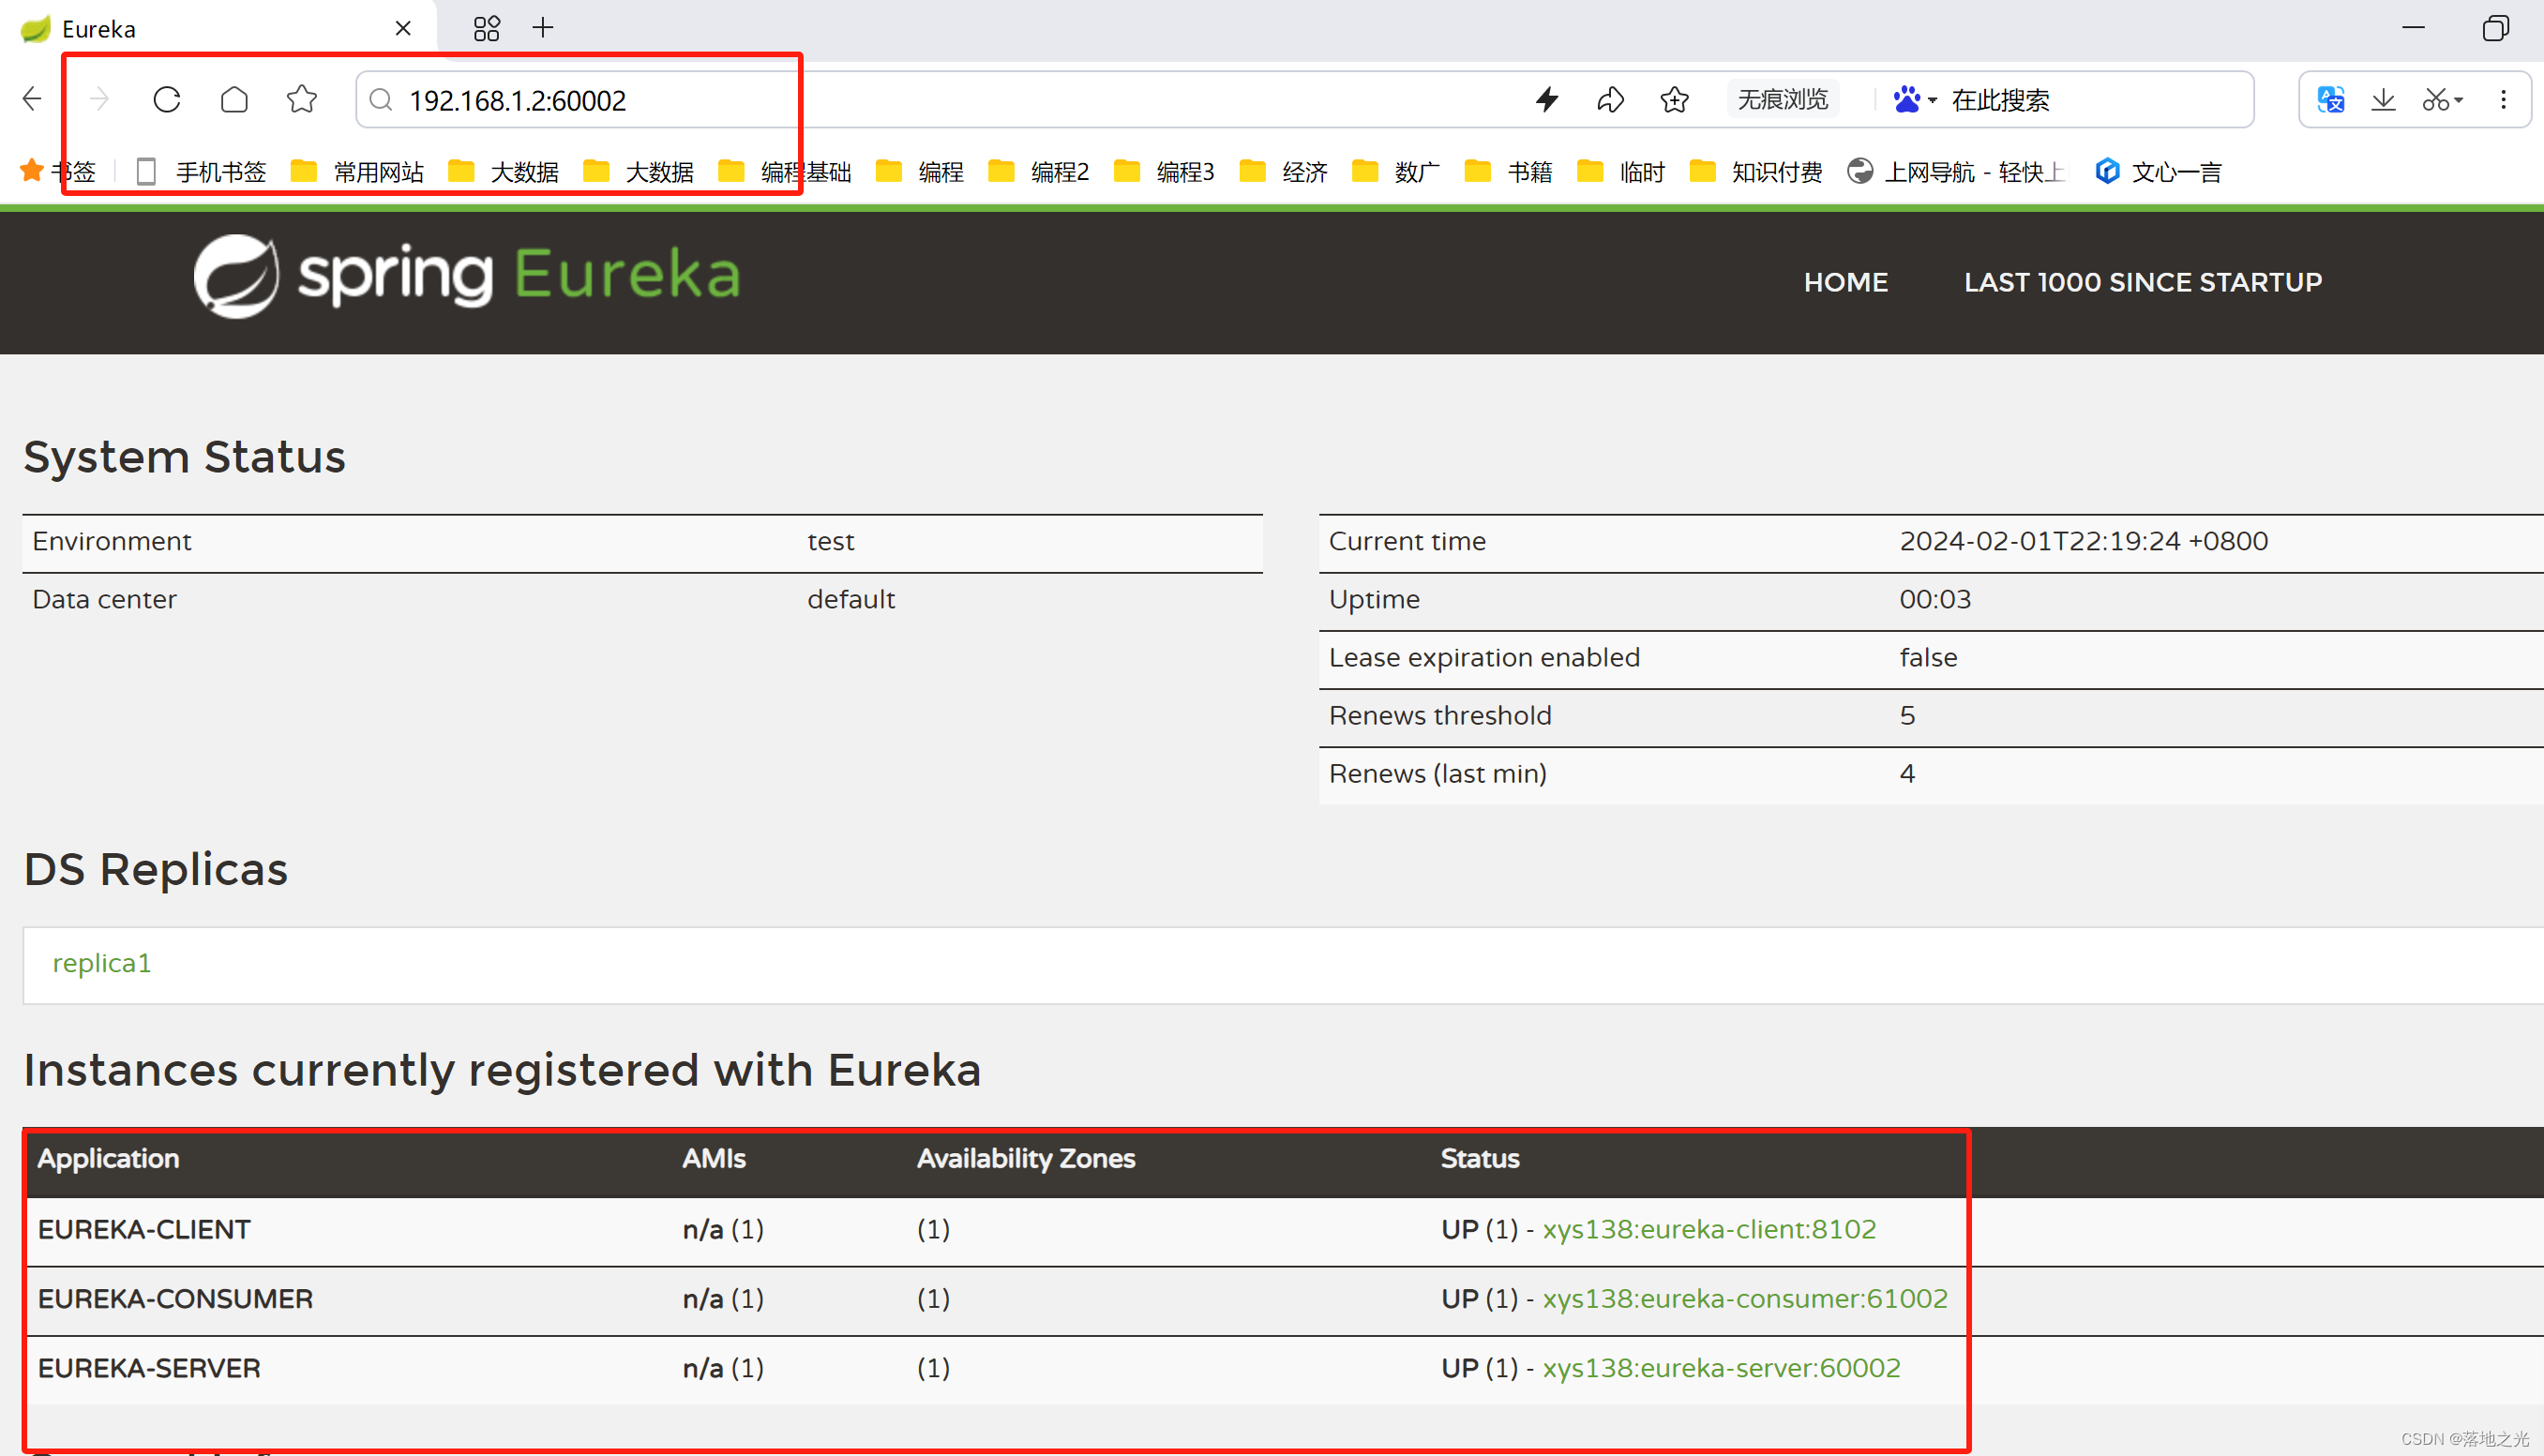
Task: Click the Availability Zones column header
Action: click(1025, 1157)
